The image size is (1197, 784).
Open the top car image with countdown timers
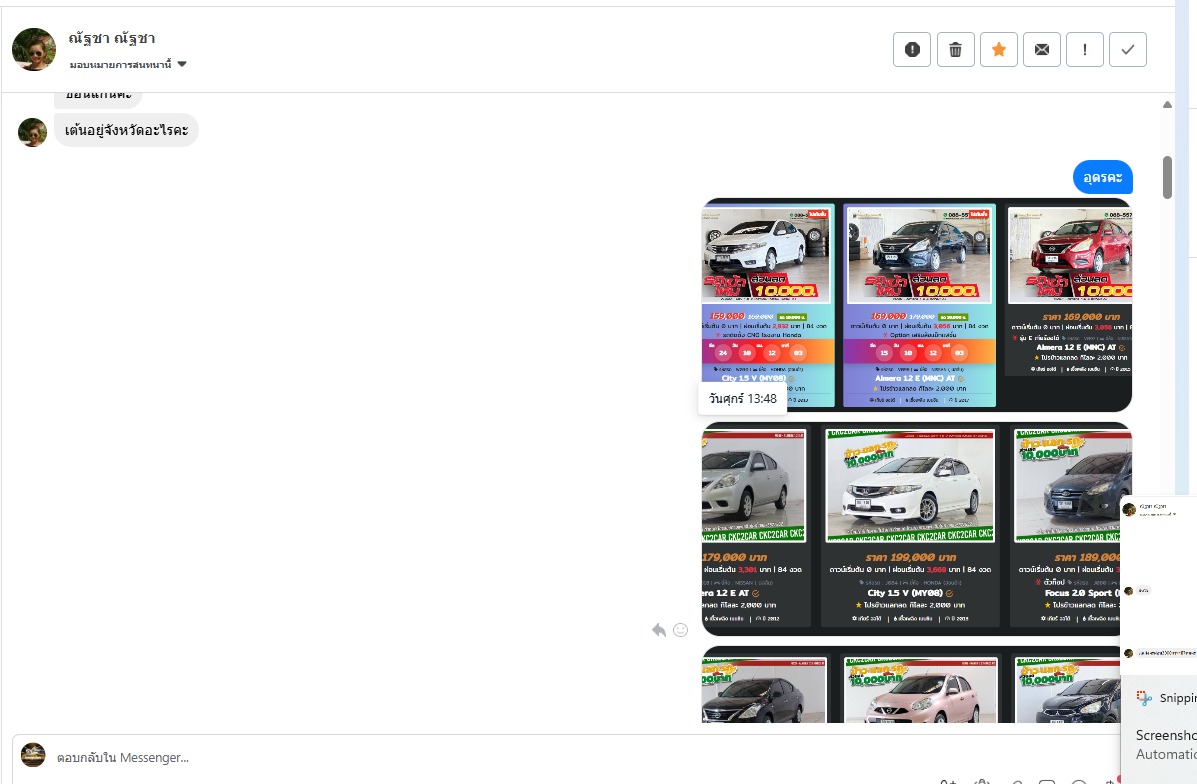click(916, 305)
